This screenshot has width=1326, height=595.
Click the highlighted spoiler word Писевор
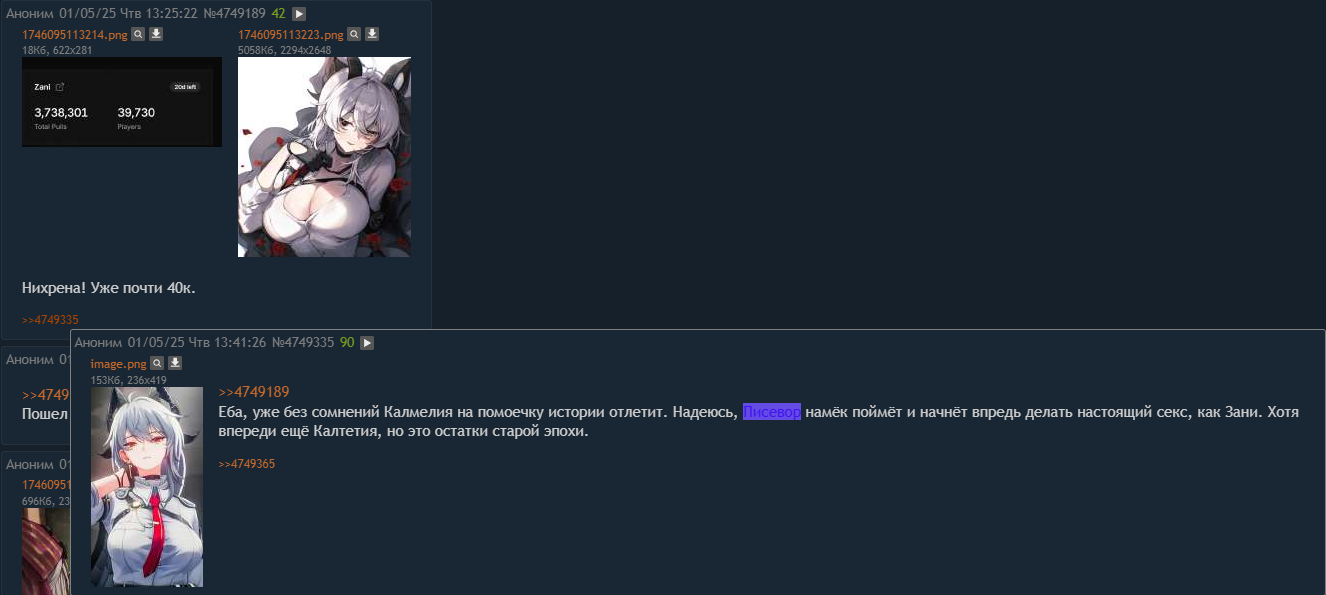coord(772,412)
